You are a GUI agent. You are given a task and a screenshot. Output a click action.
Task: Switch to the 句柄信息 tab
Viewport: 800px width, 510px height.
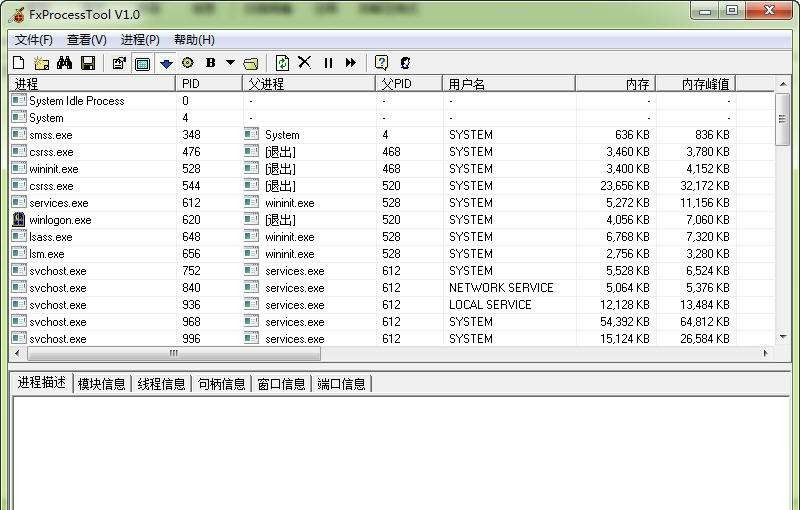(x=221, y=384)
